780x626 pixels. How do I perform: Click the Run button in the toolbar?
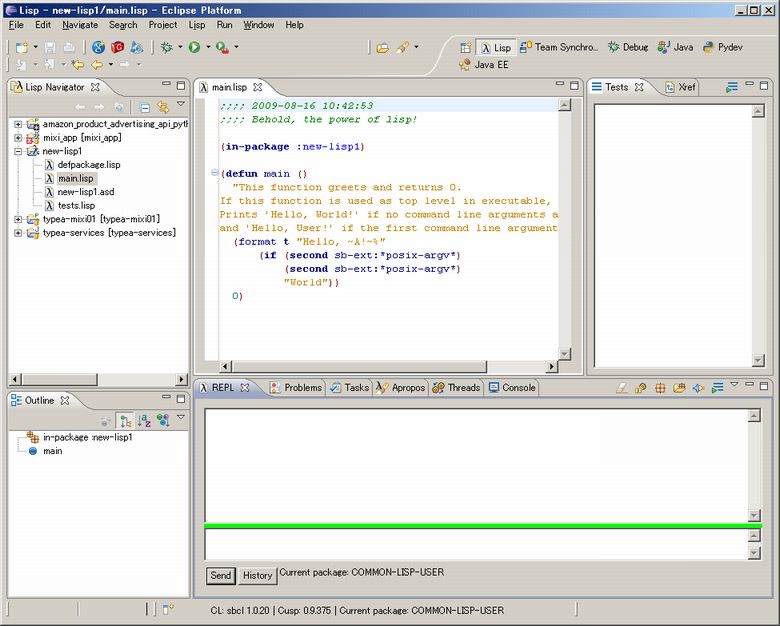pyautogui.click(x=194, y=47)
